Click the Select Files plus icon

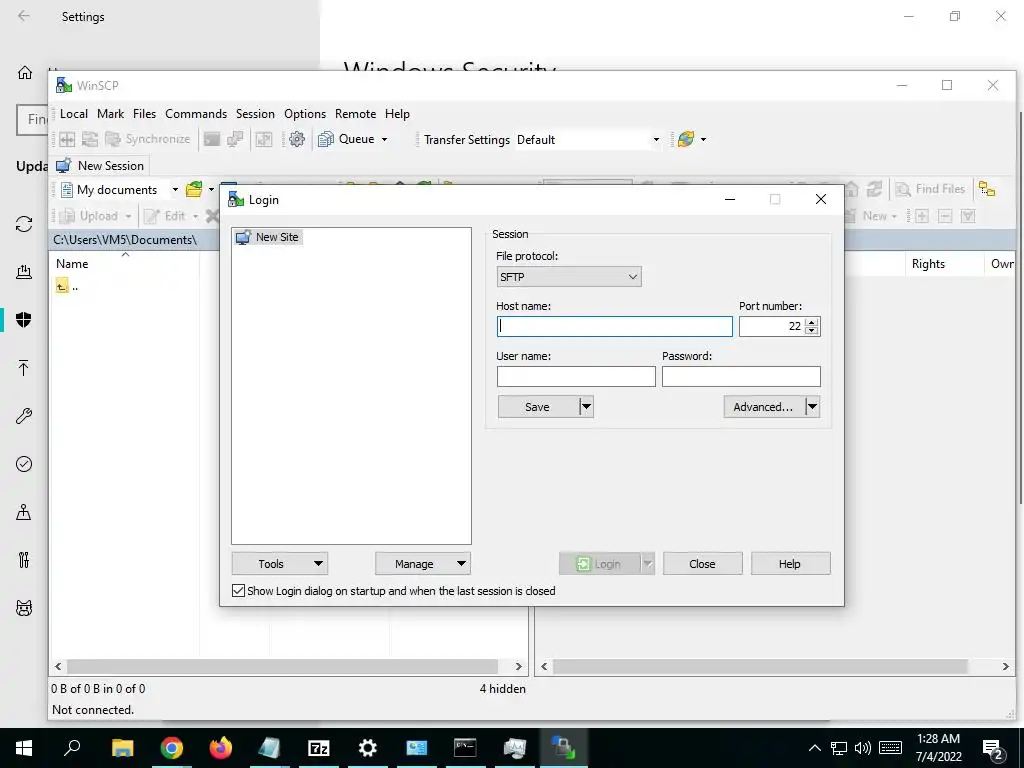921,216
